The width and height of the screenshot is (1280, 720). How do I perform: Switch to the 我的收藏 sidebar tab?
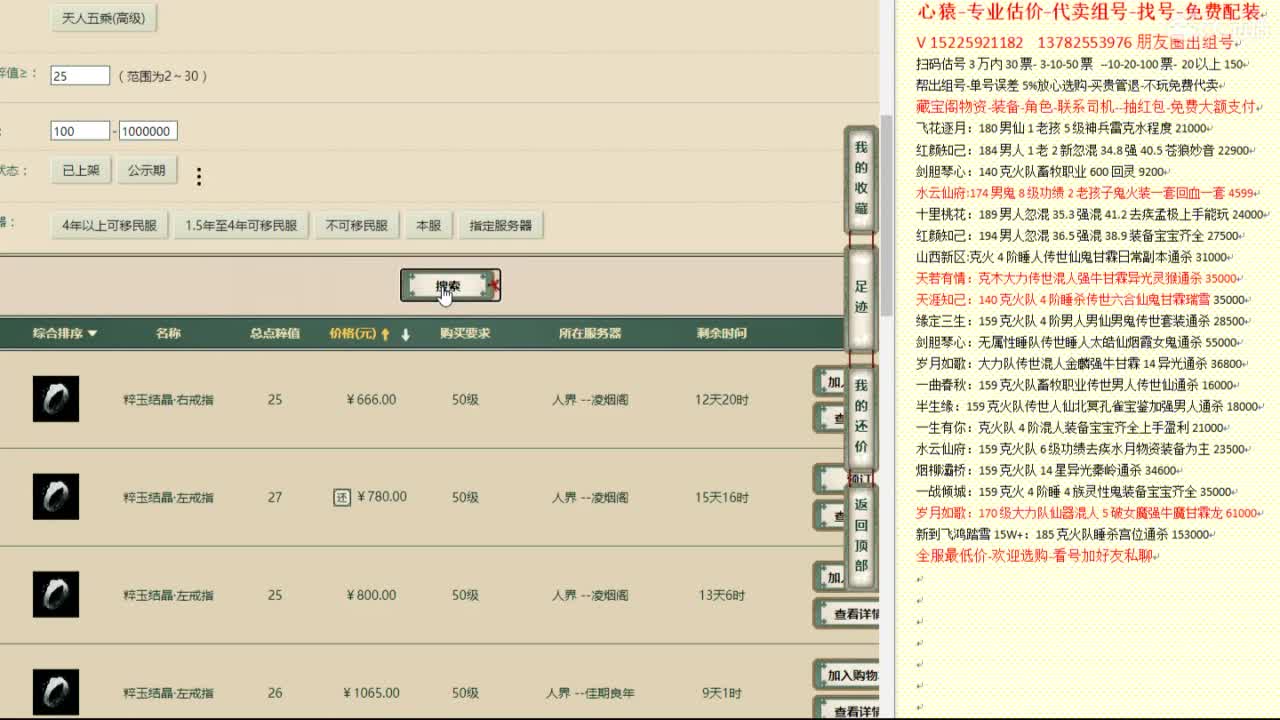[x=862, y=175]
